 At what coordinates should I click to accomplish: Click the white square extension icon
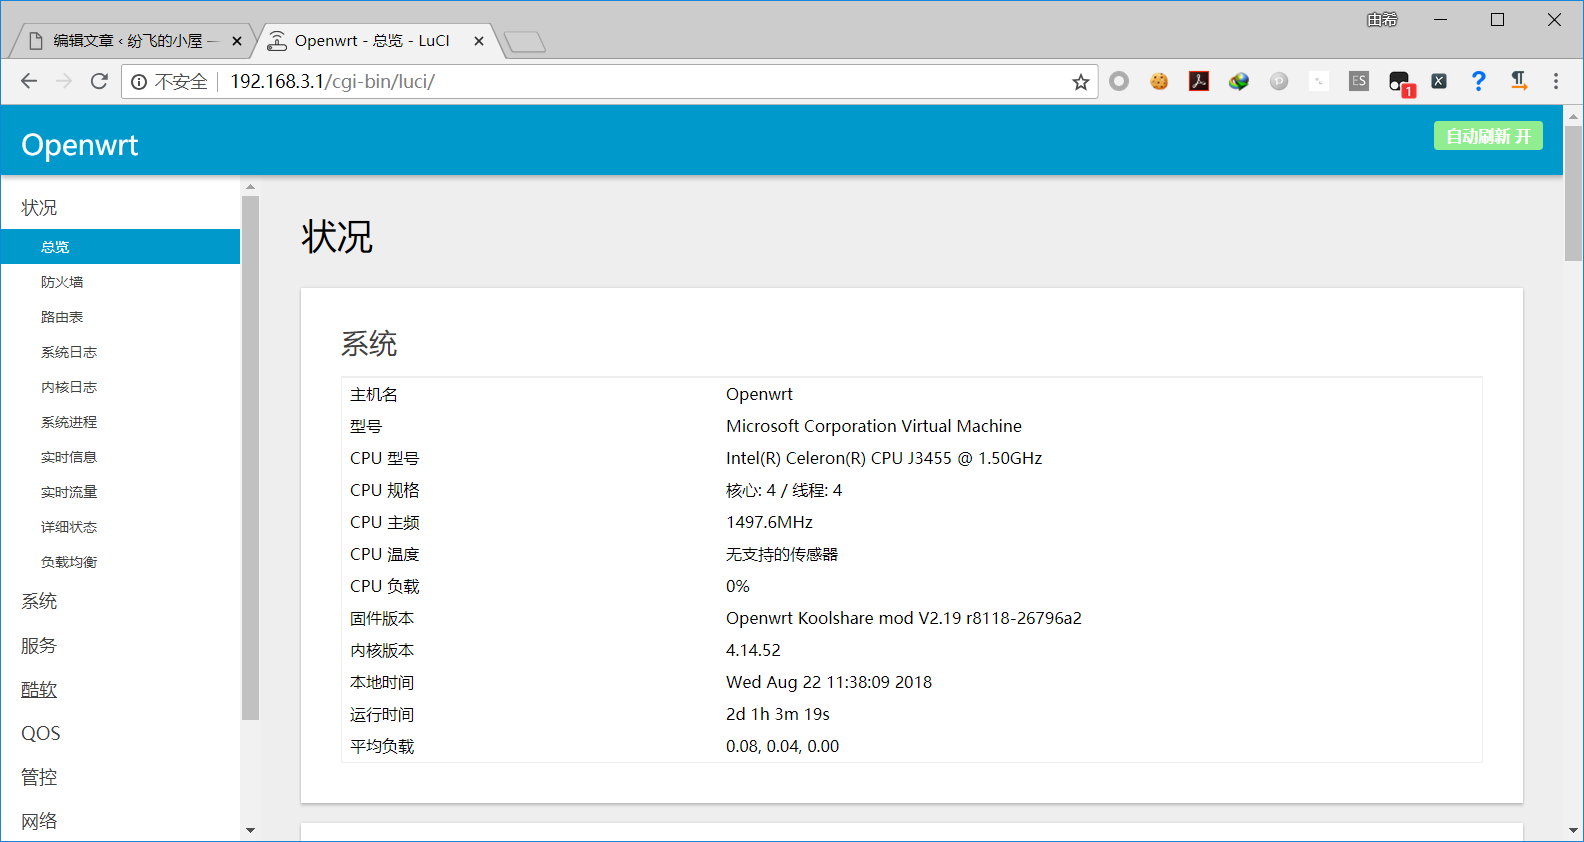click(1319, 81)
